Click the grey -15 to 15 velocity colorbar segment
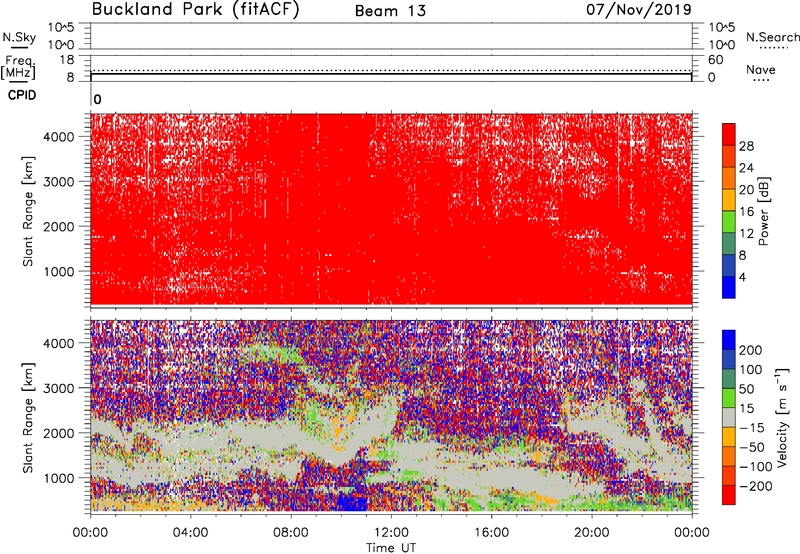Image resolution: width=800 pixels, height=554 pixels. click(x=729, y=418)
